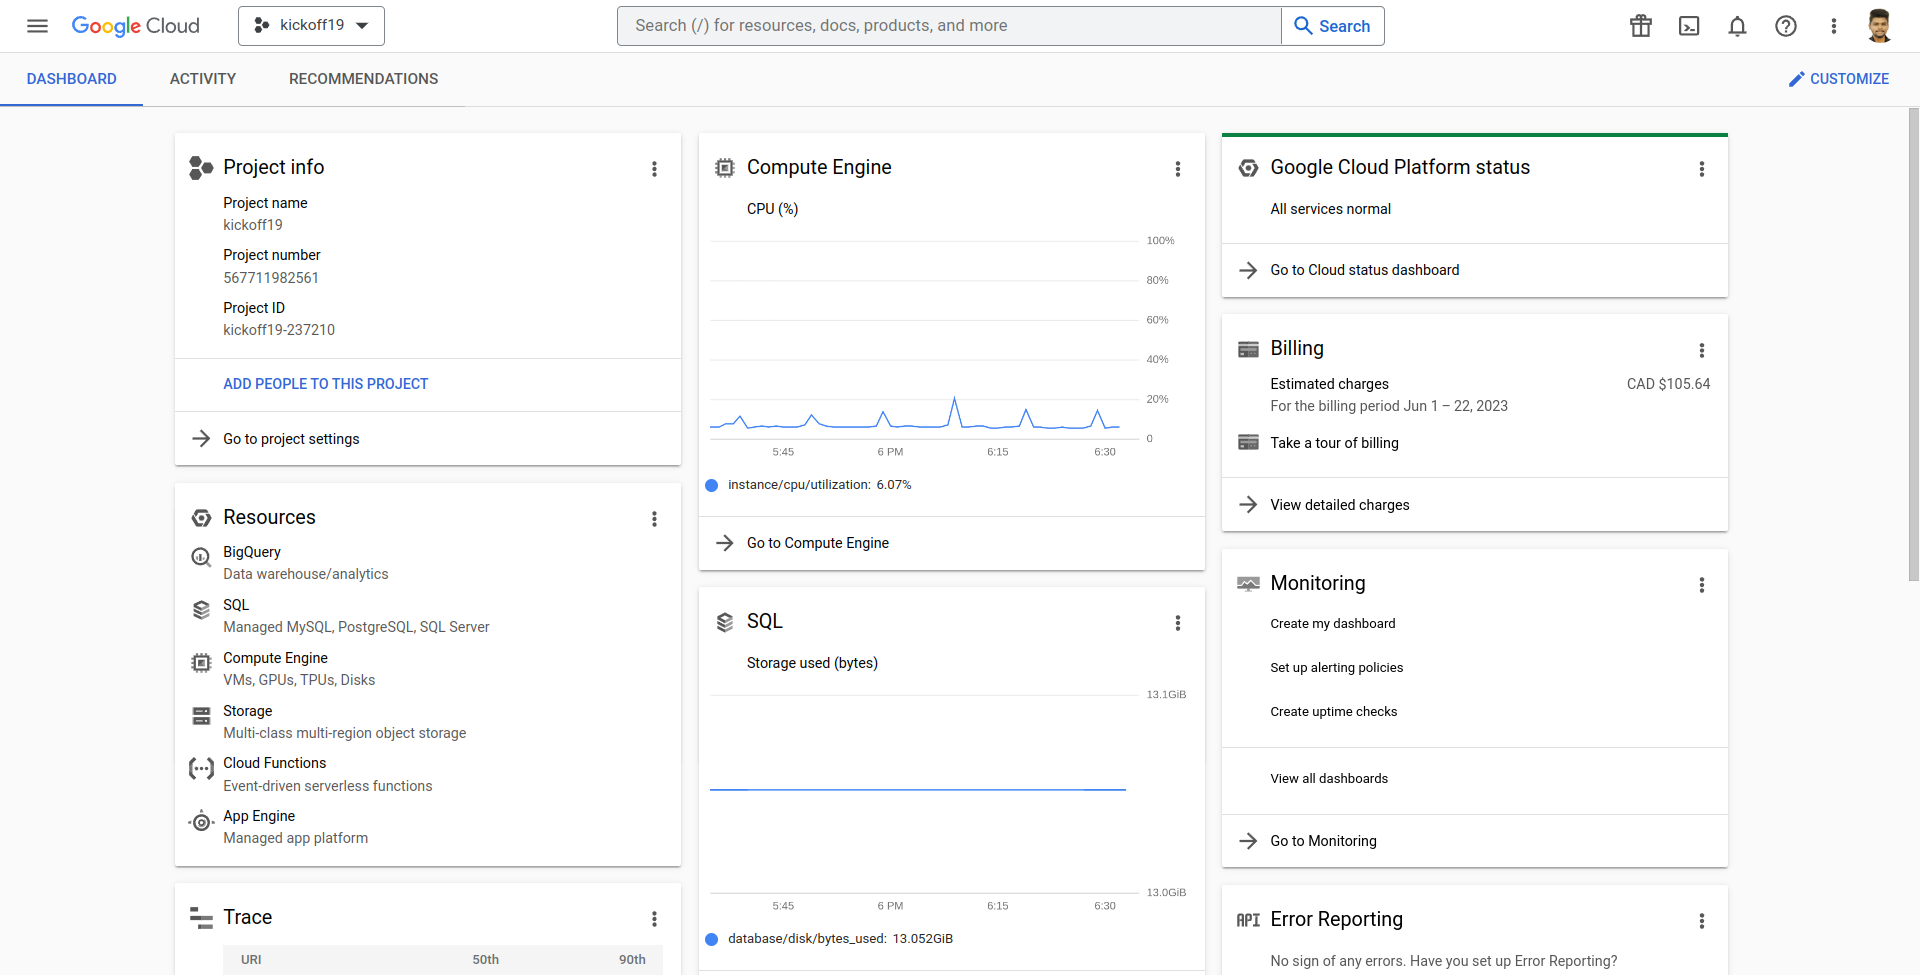This screenshot has height=975, width=1920.
Task: Open the help question mark icon
Action: [1786, 26]
